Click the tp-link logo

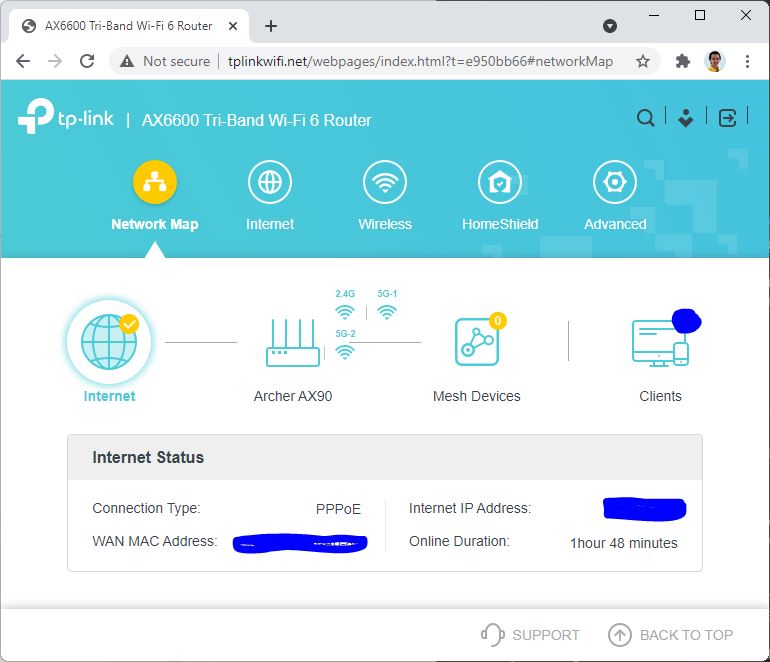point(66,116)
